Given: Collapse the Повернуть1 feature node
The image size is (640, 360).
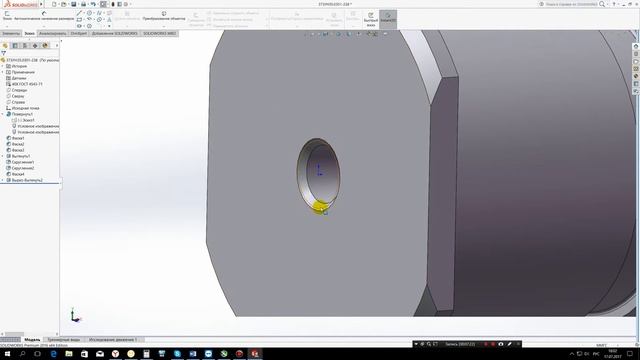Looking at the screenshot, I should [2, 114].
